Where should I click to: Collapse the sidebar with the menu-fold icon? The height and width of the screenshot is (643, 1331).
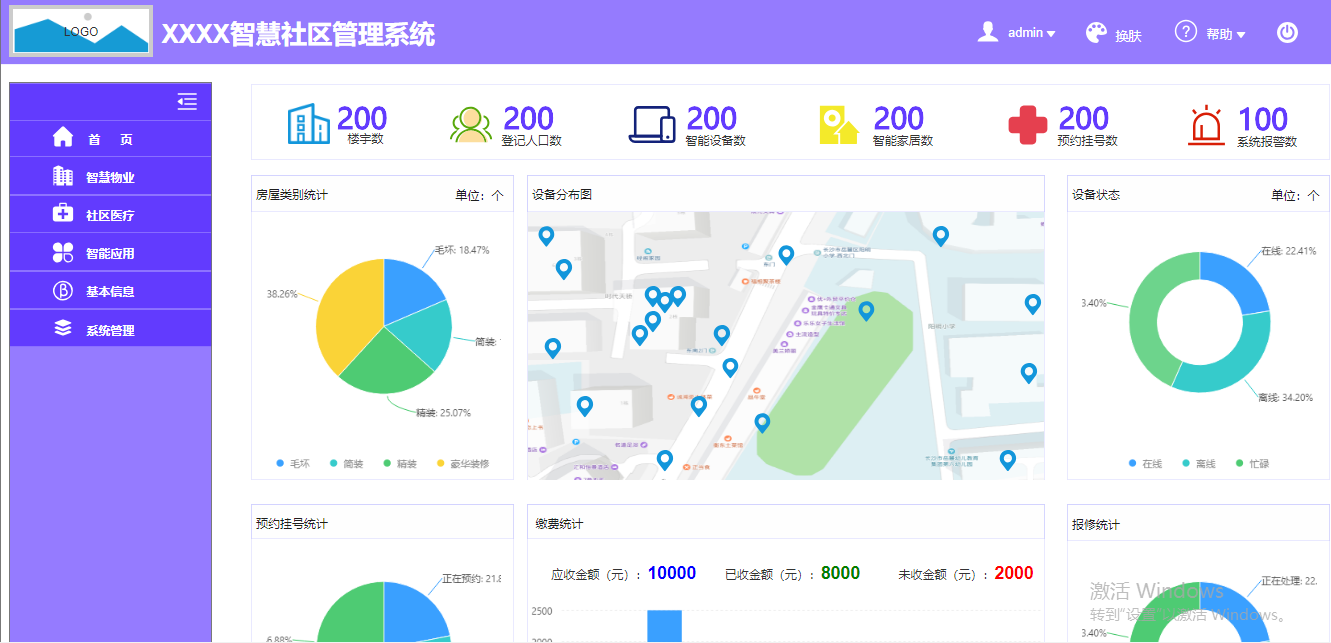[x=187, y=101]
